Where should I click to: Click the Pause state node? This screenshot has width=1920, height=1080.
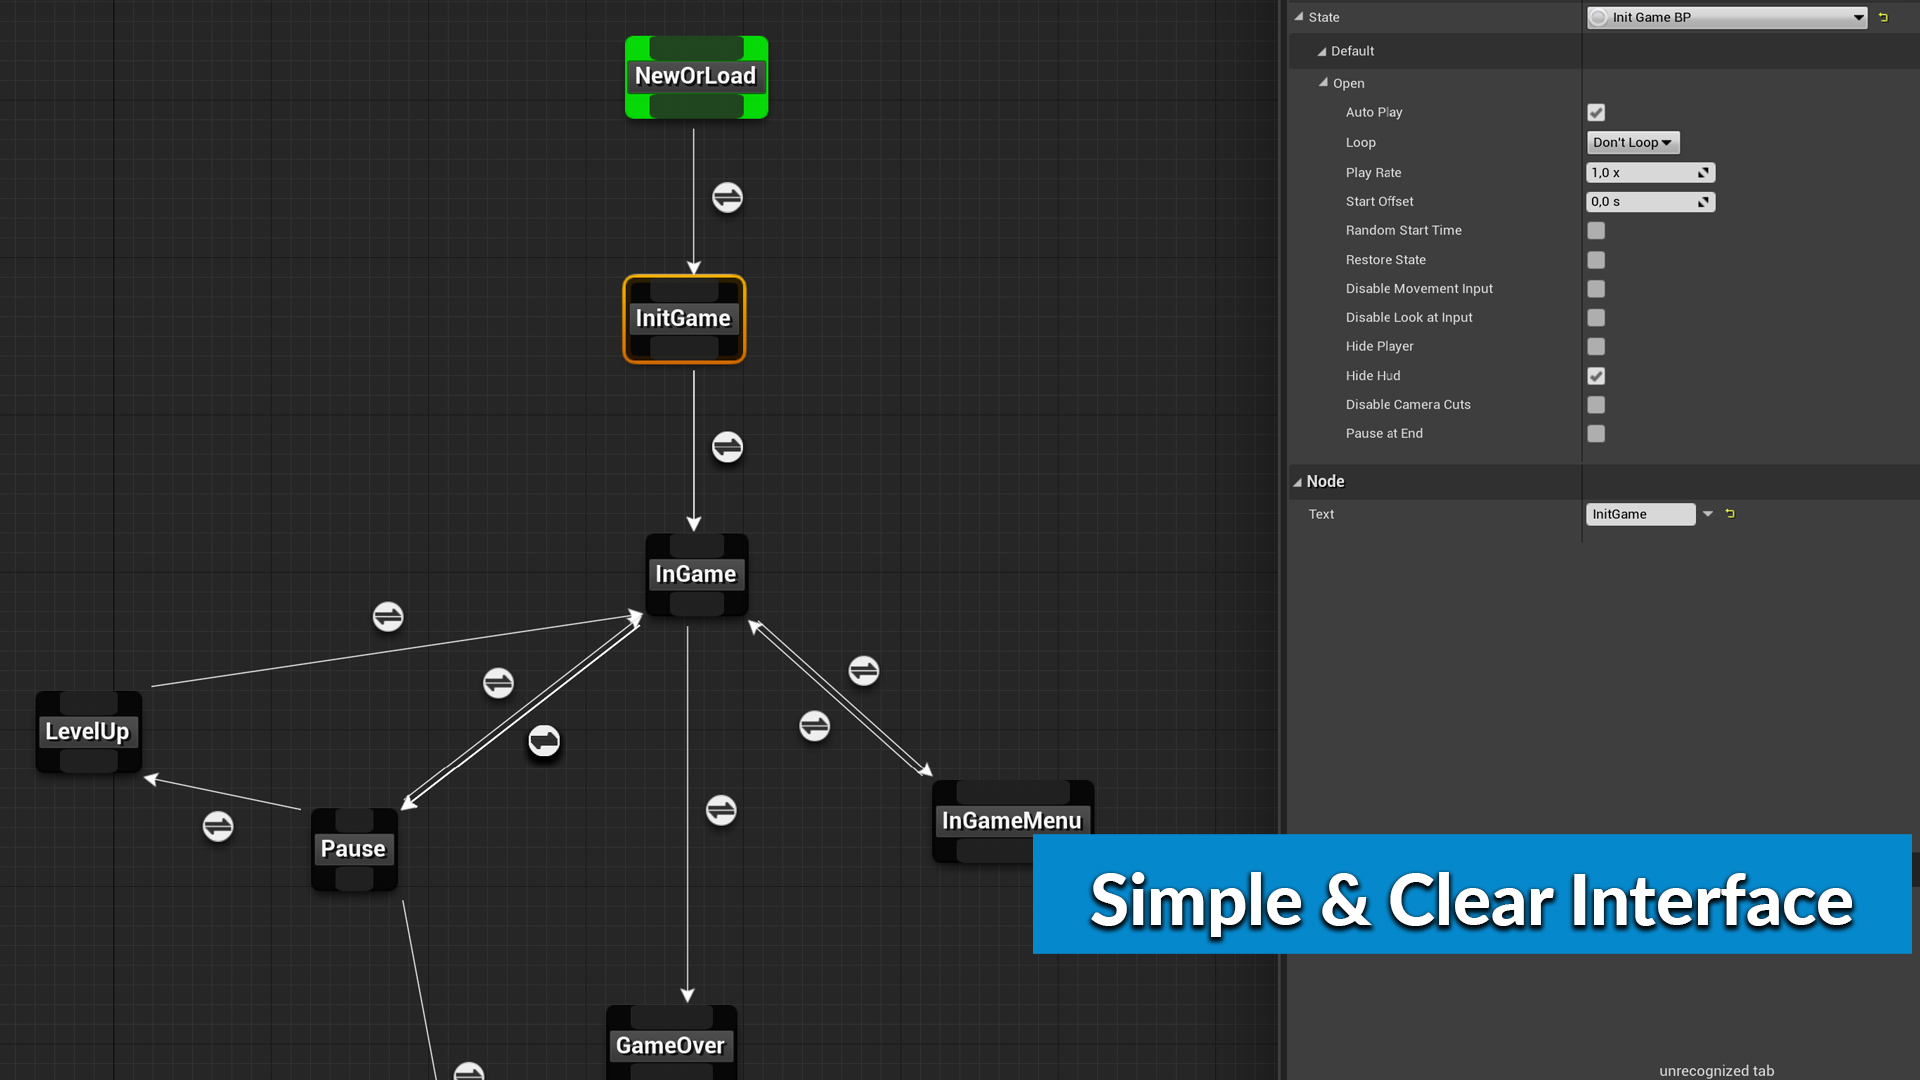click(353, 848)
